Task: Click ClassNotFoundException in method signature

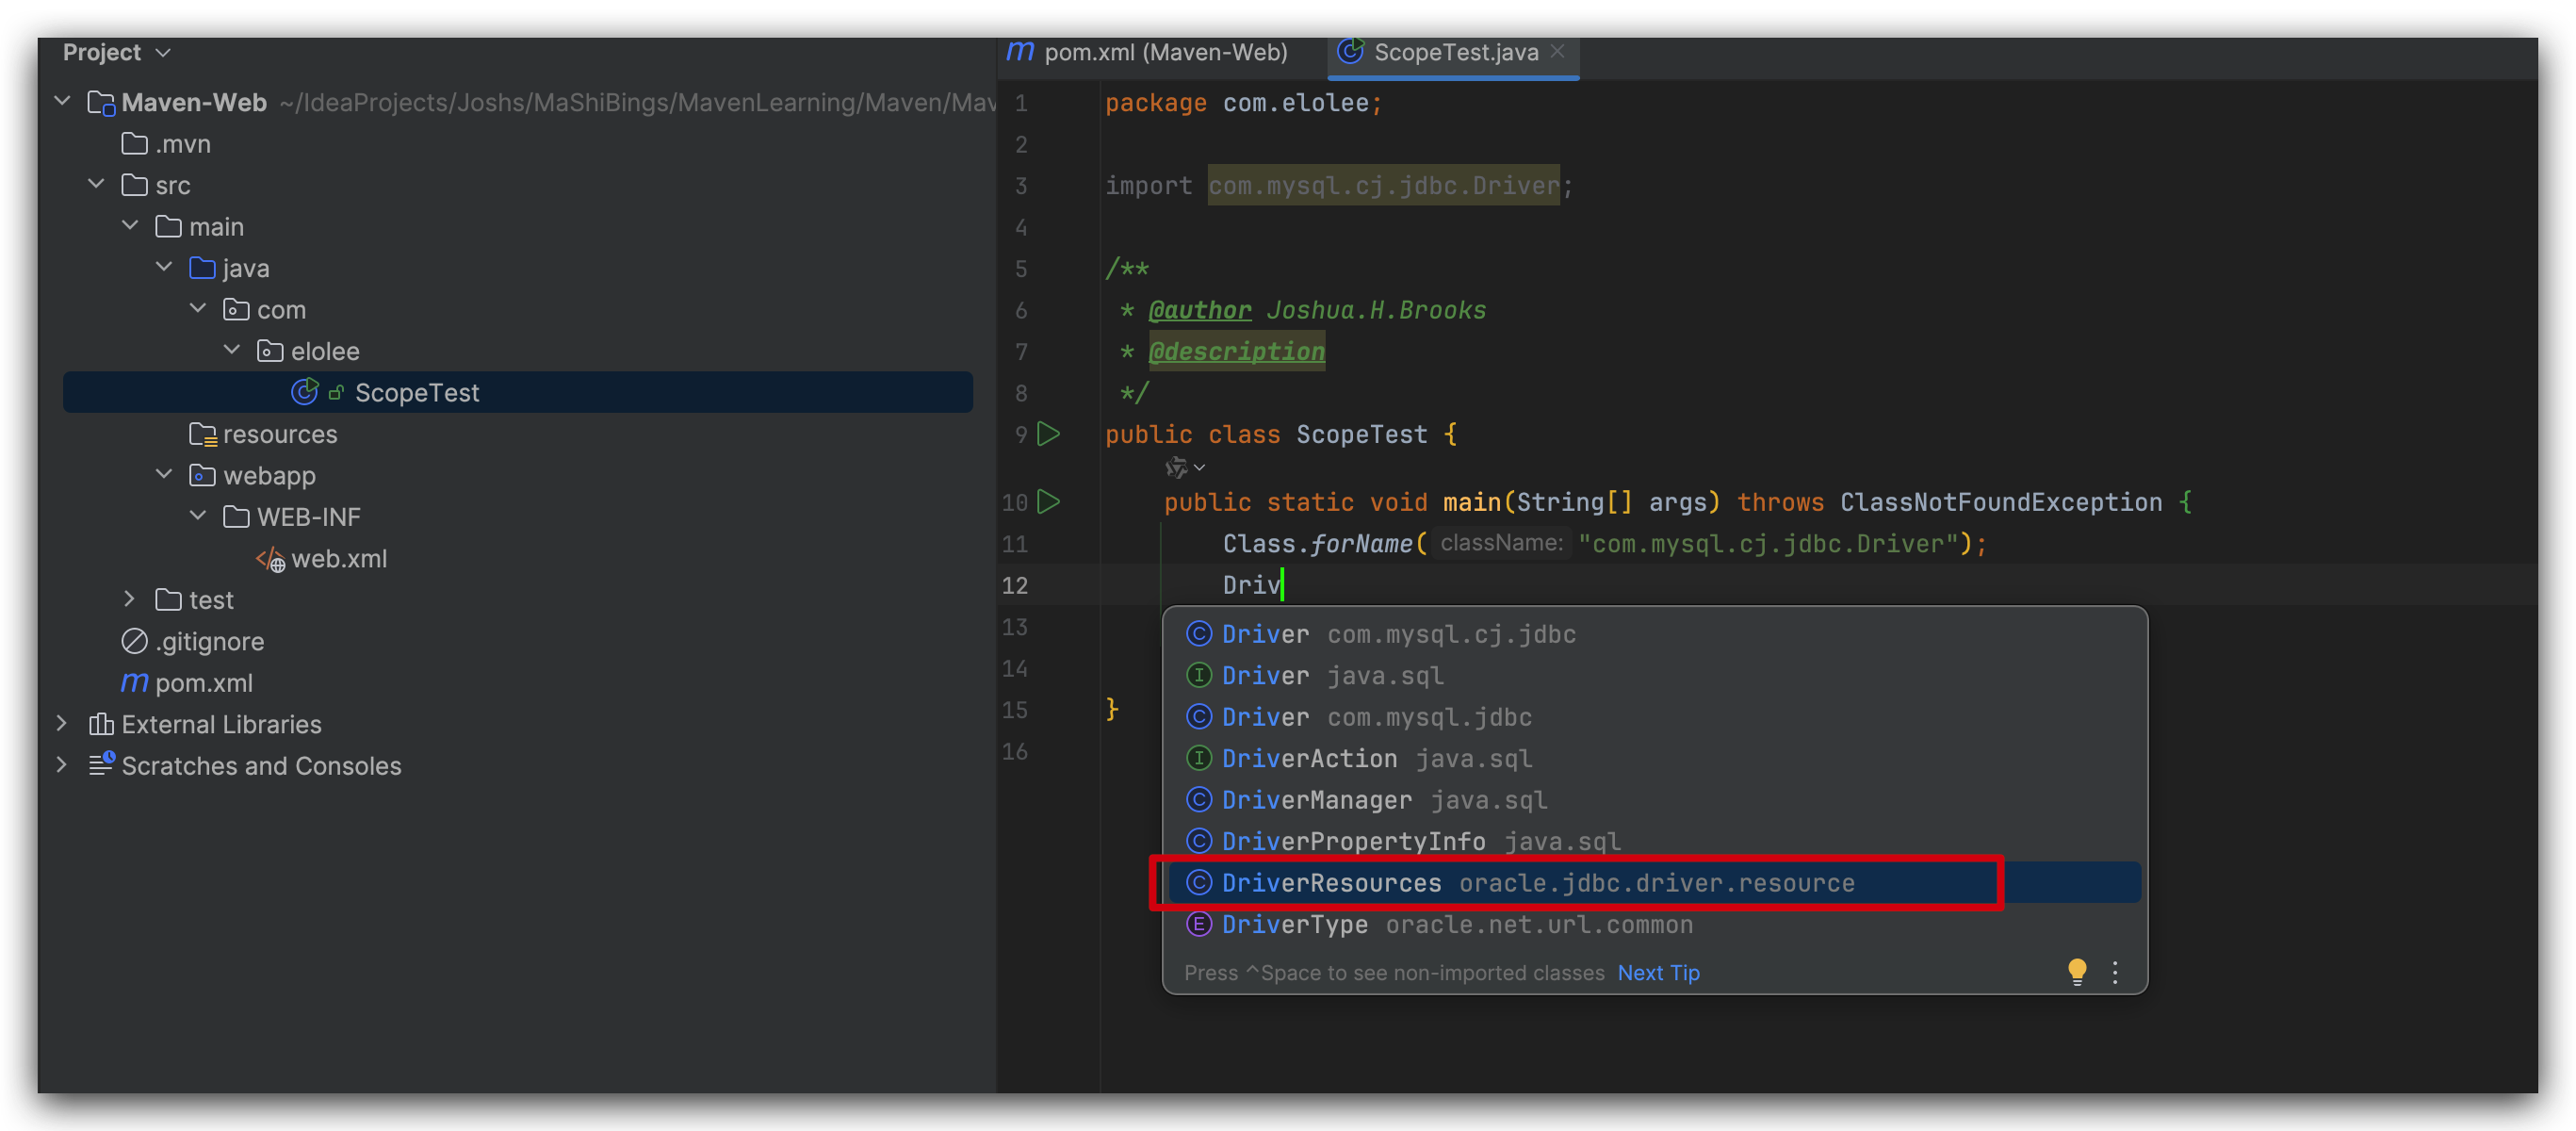Action: coord(2001,502)
